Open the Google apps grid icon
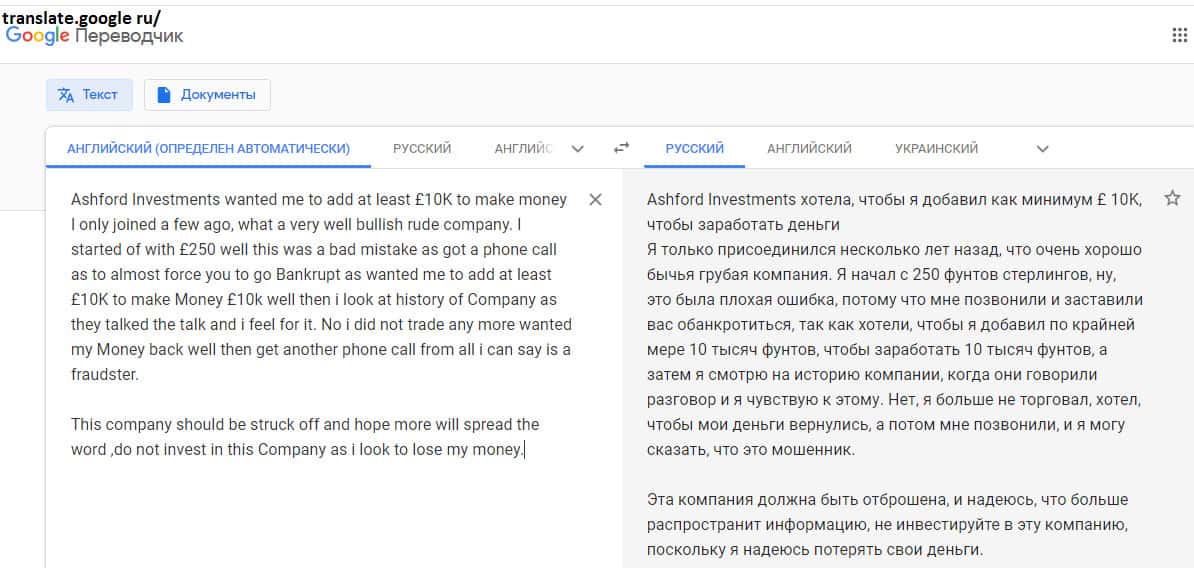The height and width of the screenshot is (568, 1194). [1179, 36]
